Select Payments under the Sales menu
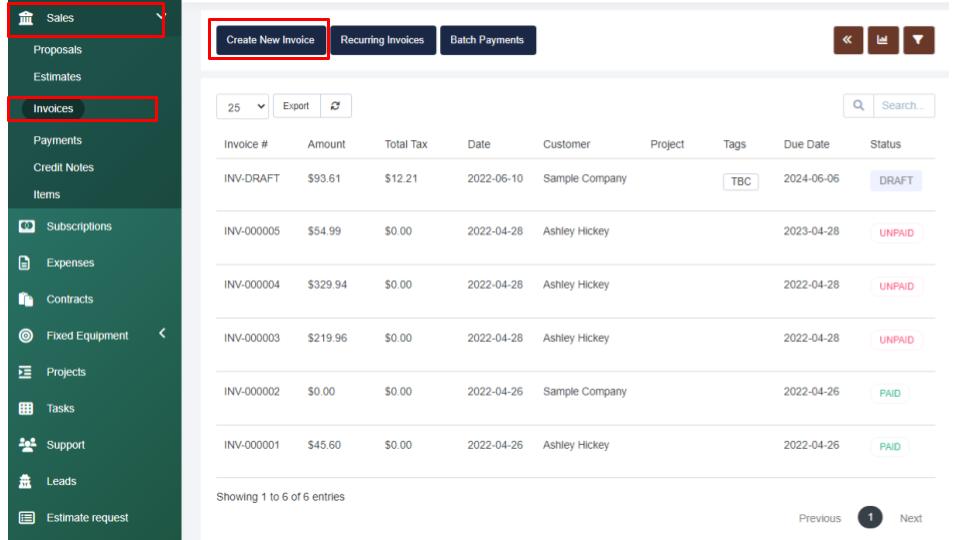 tap(57, 141)
